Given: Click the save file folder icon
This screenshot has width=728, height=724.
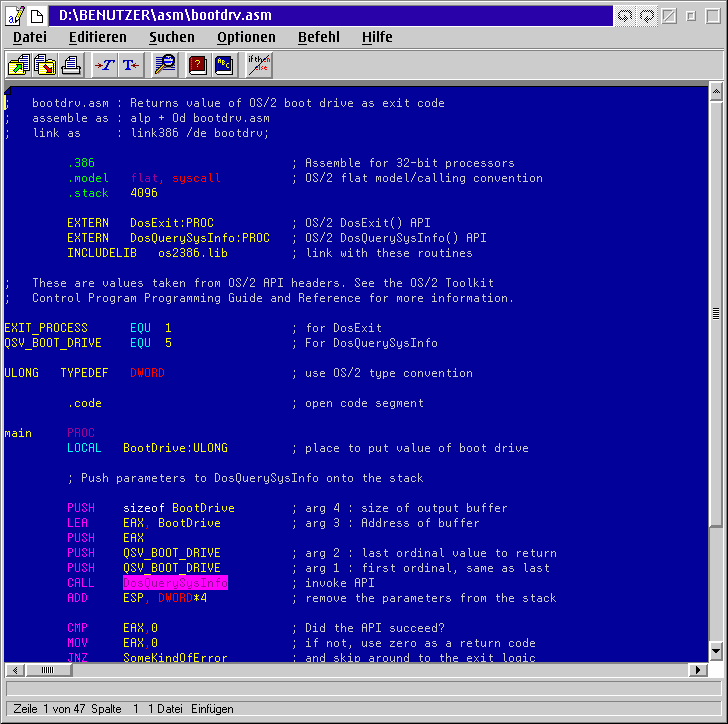Looking at the screenshot, I should [x=45, y=65].
